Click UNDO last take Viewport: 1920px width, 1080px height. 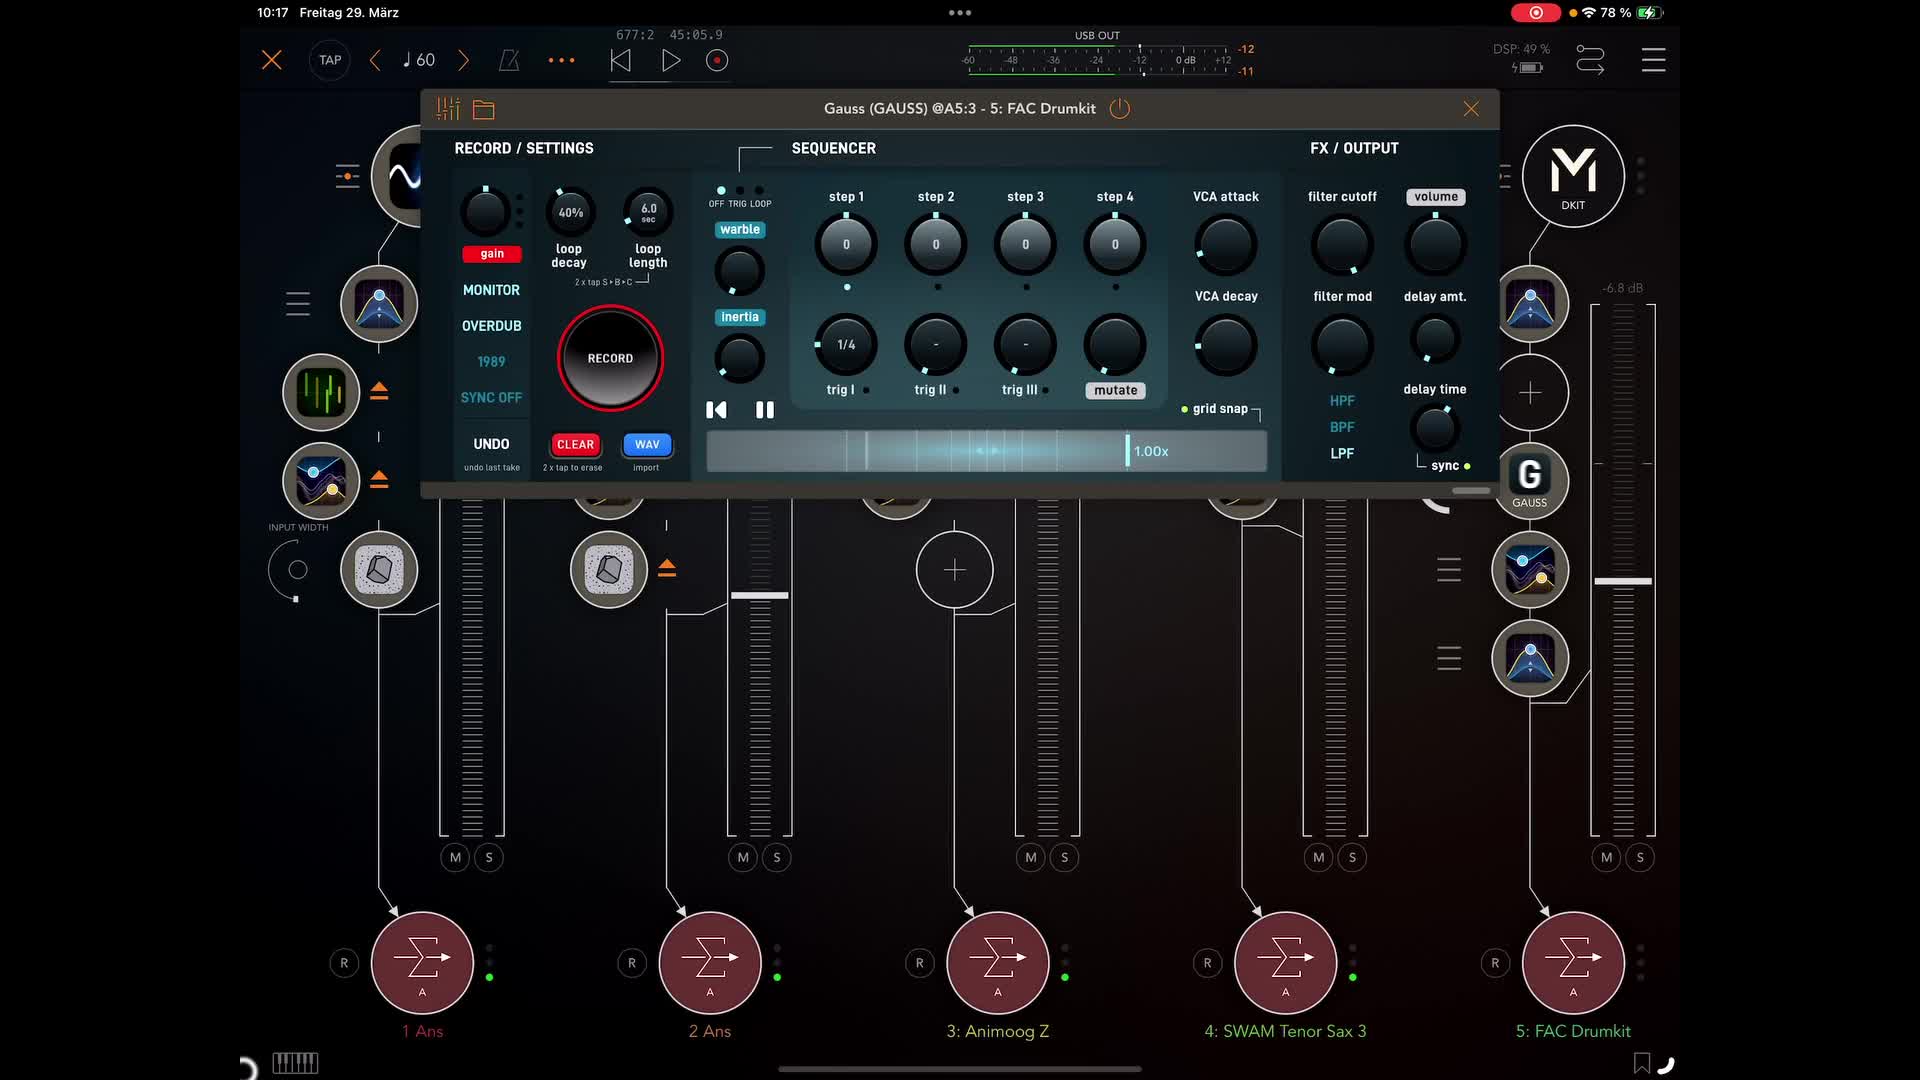coord(491,444)
